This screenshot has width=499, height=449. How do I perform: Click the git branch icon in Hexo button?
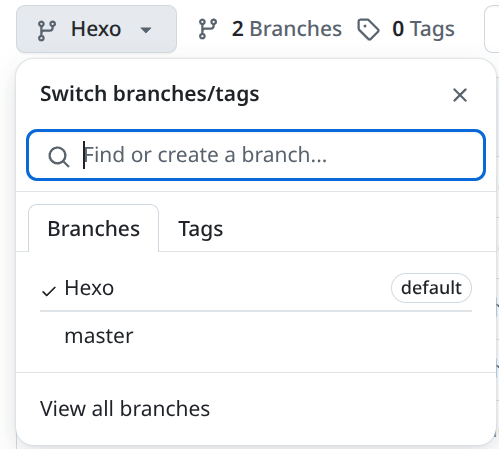coord(47,30)
